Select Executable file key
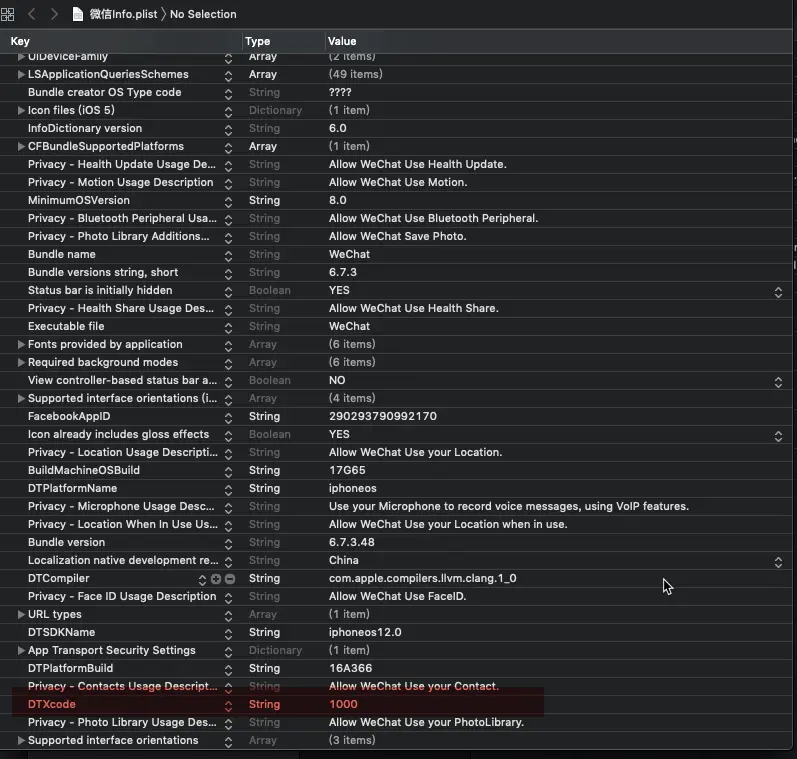797x759 pixels. 66,326
